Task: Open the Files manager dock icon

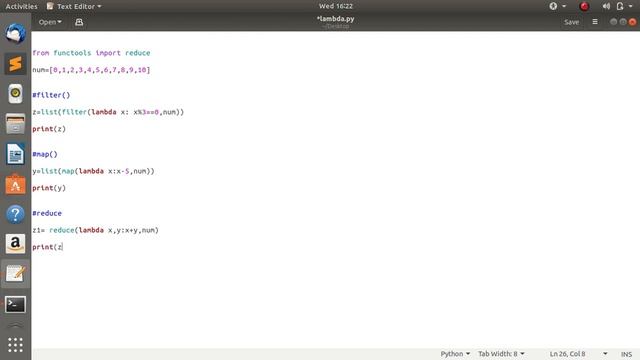Action: pyautogui.click(x=16, y=124)
